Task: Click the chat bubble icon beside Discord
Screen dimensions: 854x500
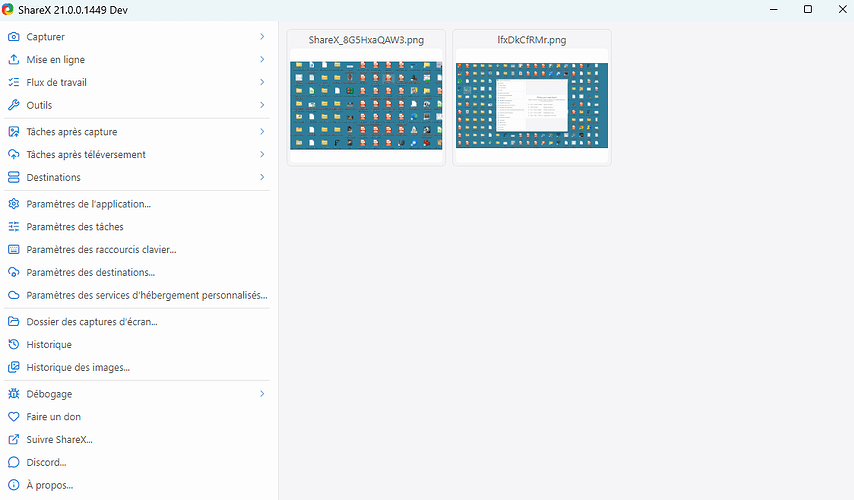Action: 14,463
